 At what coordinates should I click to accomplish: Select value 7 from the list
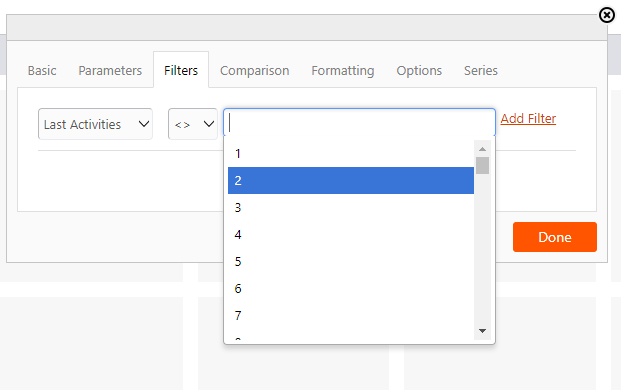point(351,315)
